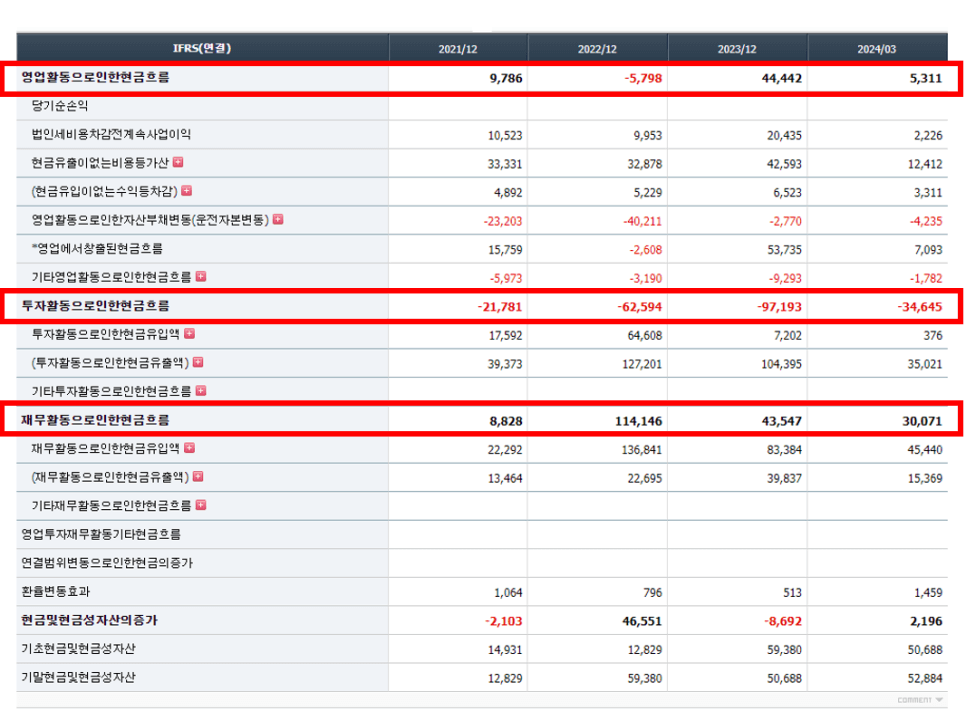Click negative operating cash flow -5,798
Screen dimensions: 966x711
(x=643, y=78)
